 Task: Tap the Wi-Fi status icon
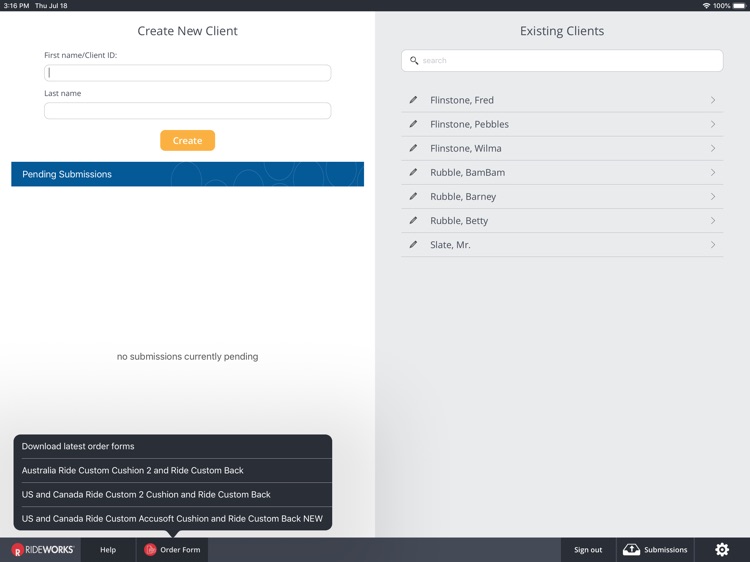[706, 6]
